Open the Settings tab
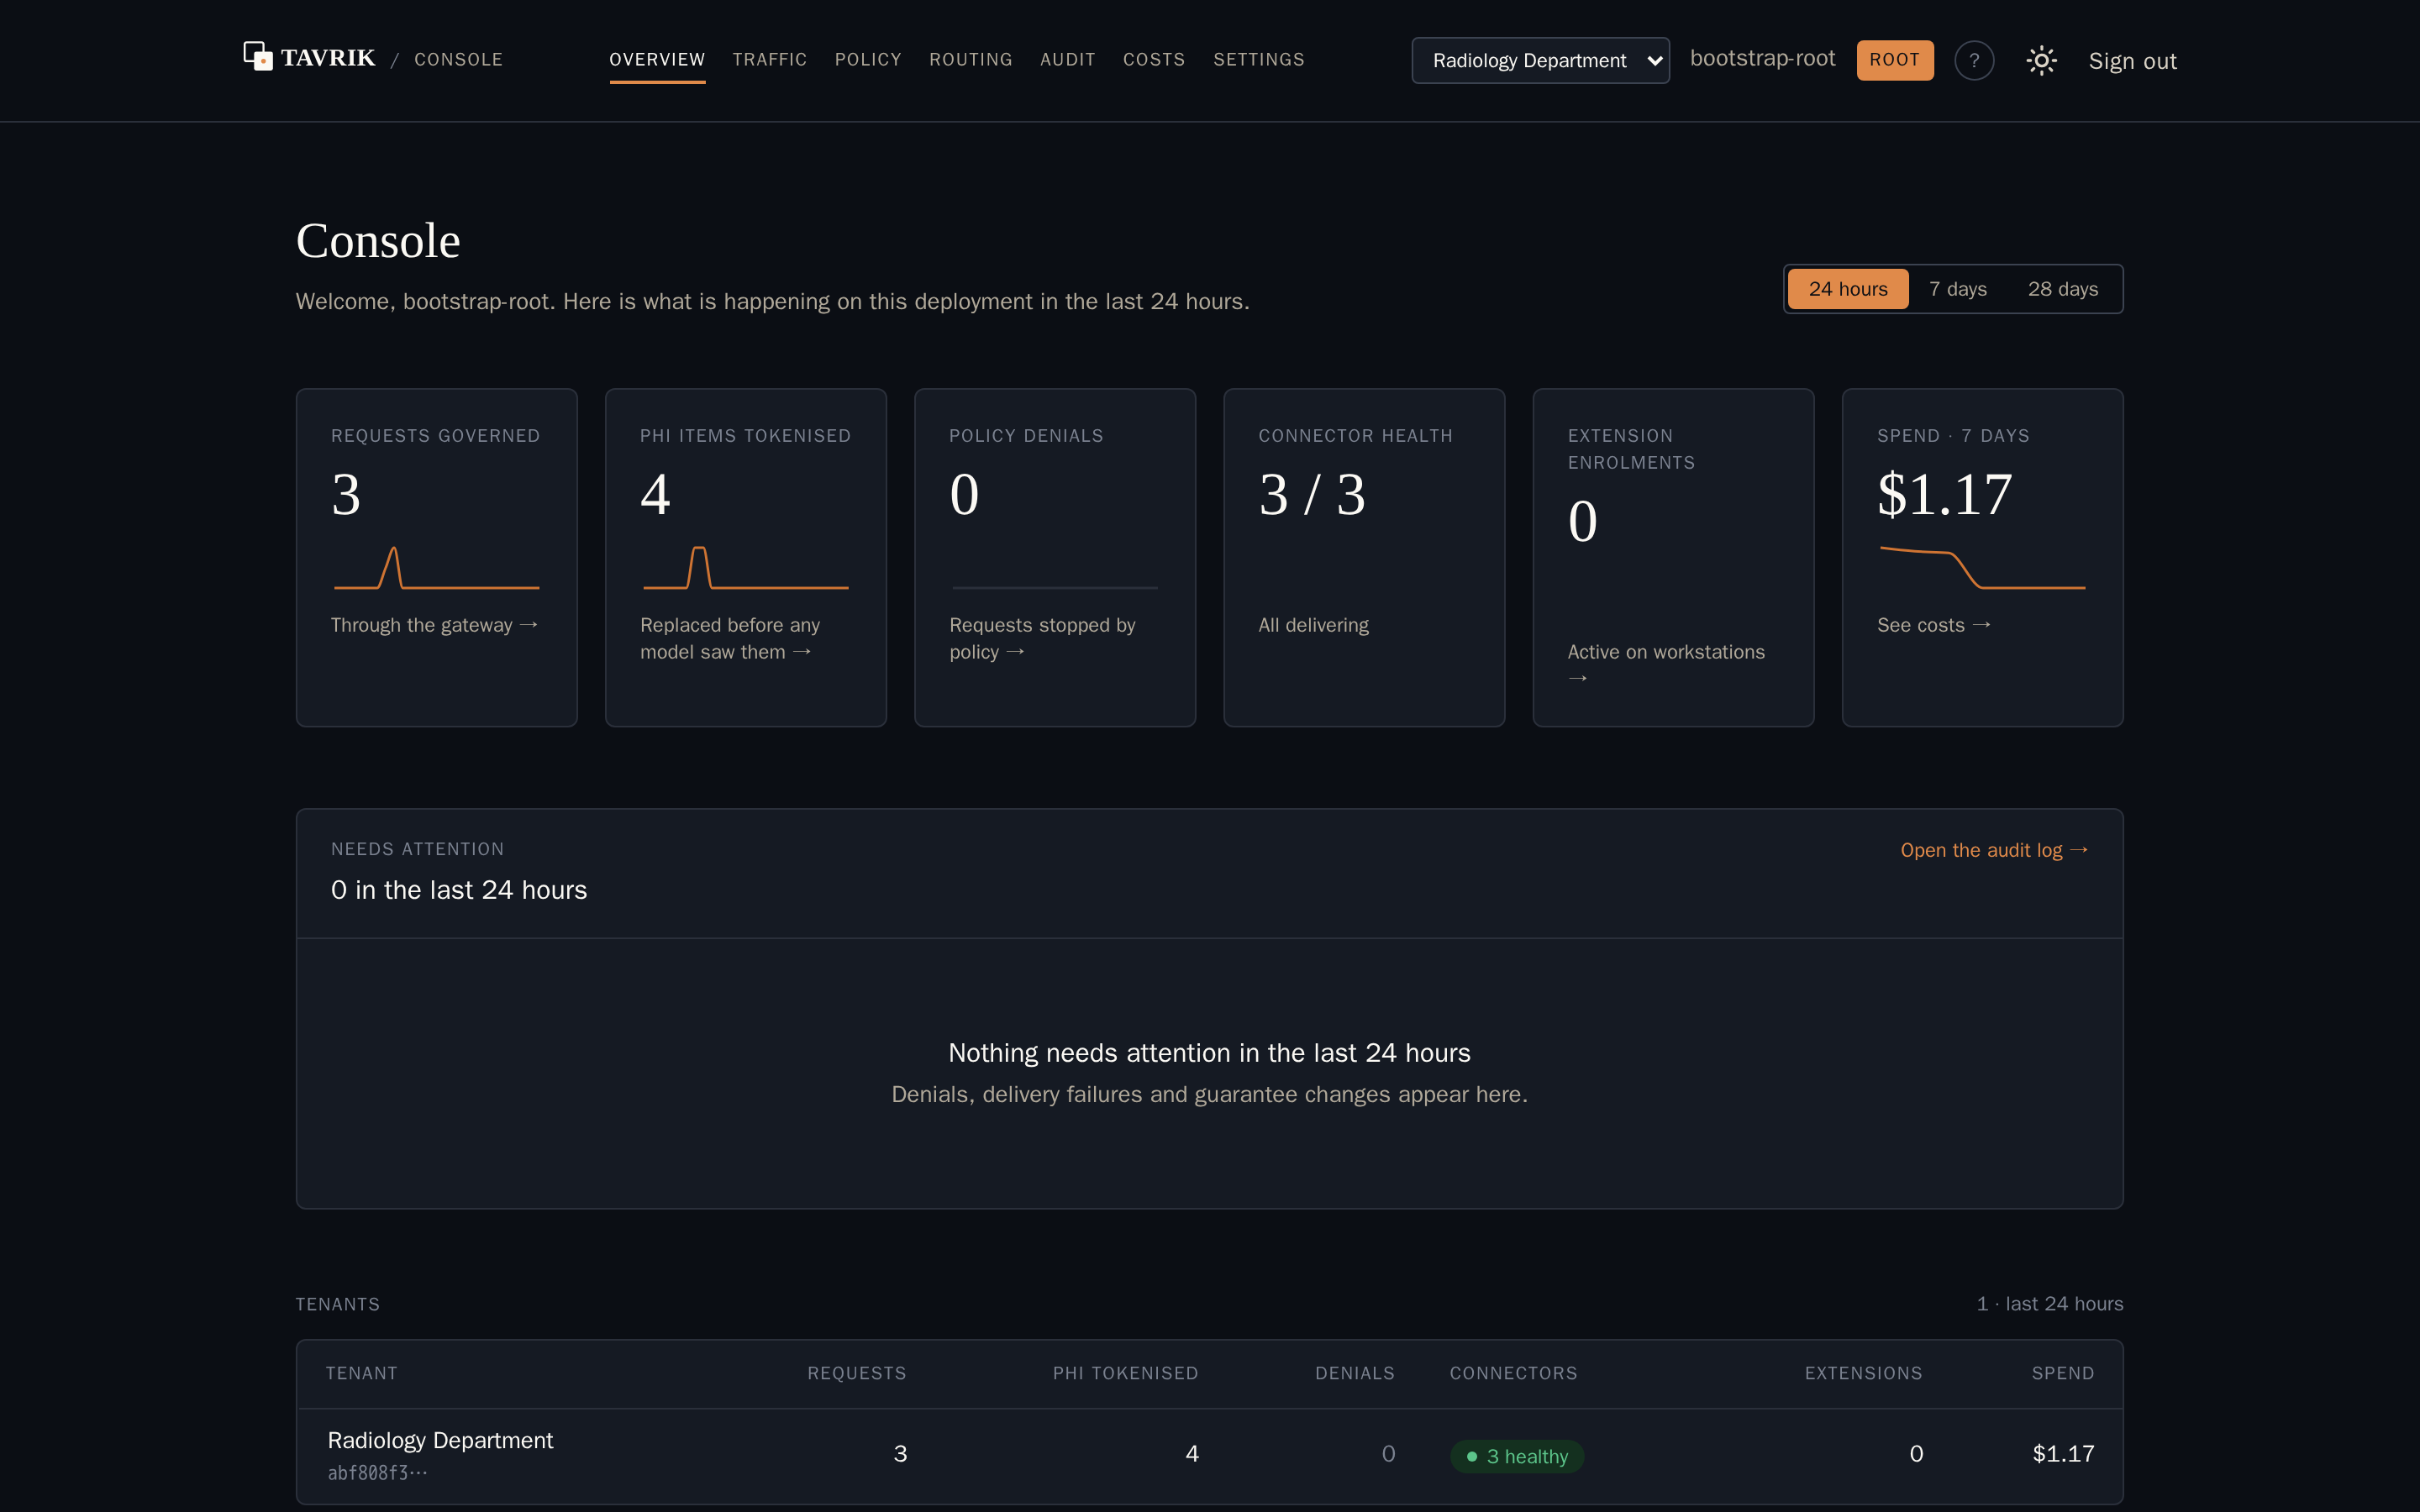The image size is (2420, 1512). tap(1258, 60)
